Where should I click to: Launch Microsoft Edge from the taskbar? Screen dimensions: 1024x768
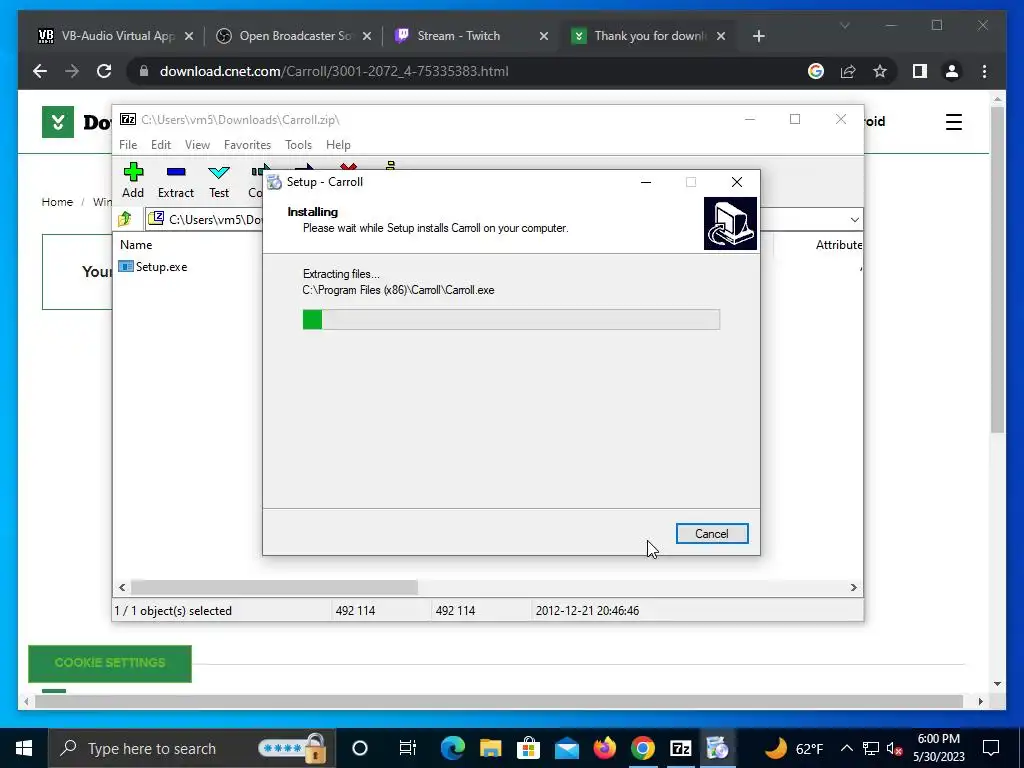point(452,748)
